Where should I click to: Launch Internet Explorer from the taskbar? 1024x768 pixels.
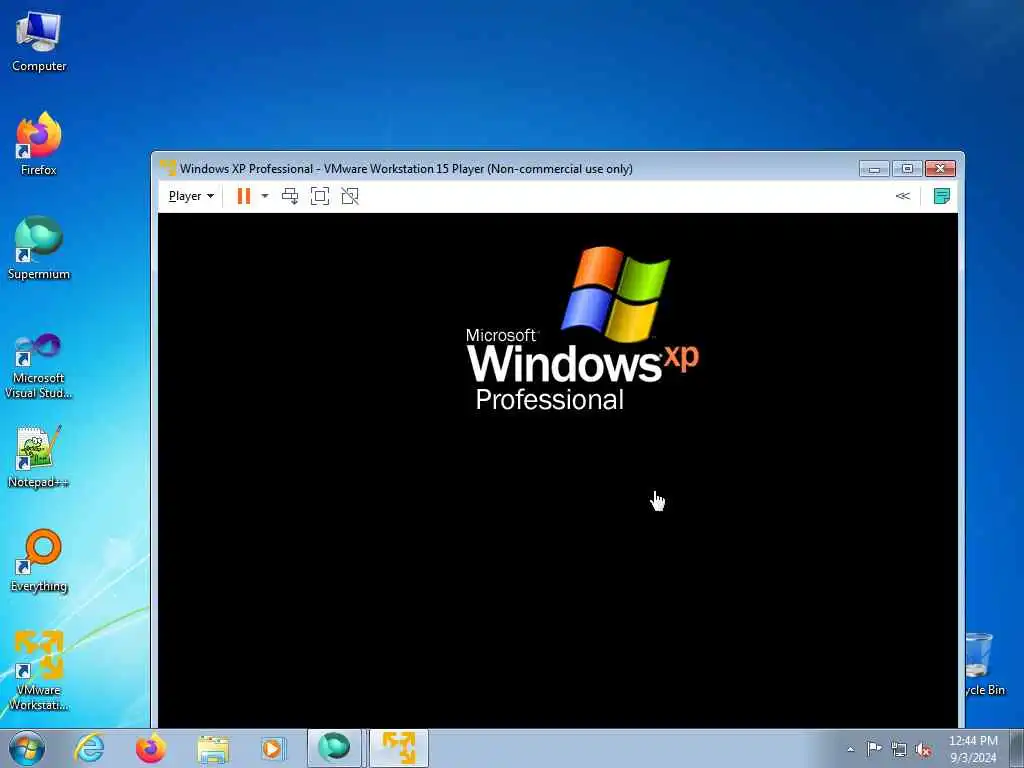point(89,748)
